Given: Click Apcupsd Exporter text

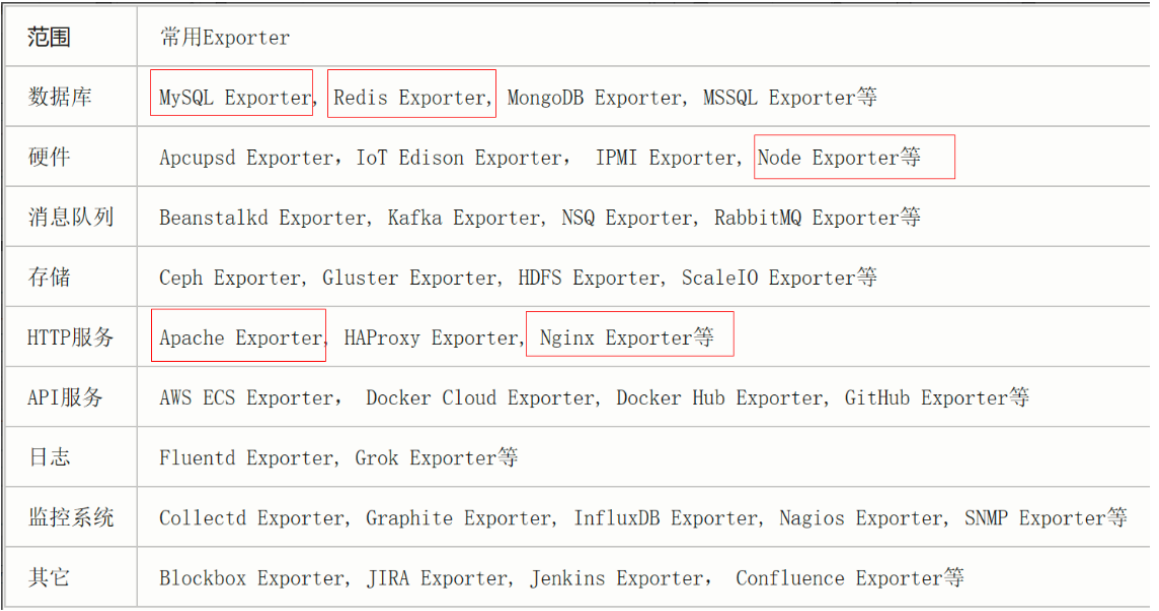Looking at the screenshot, I should click(x=246, y=157).
